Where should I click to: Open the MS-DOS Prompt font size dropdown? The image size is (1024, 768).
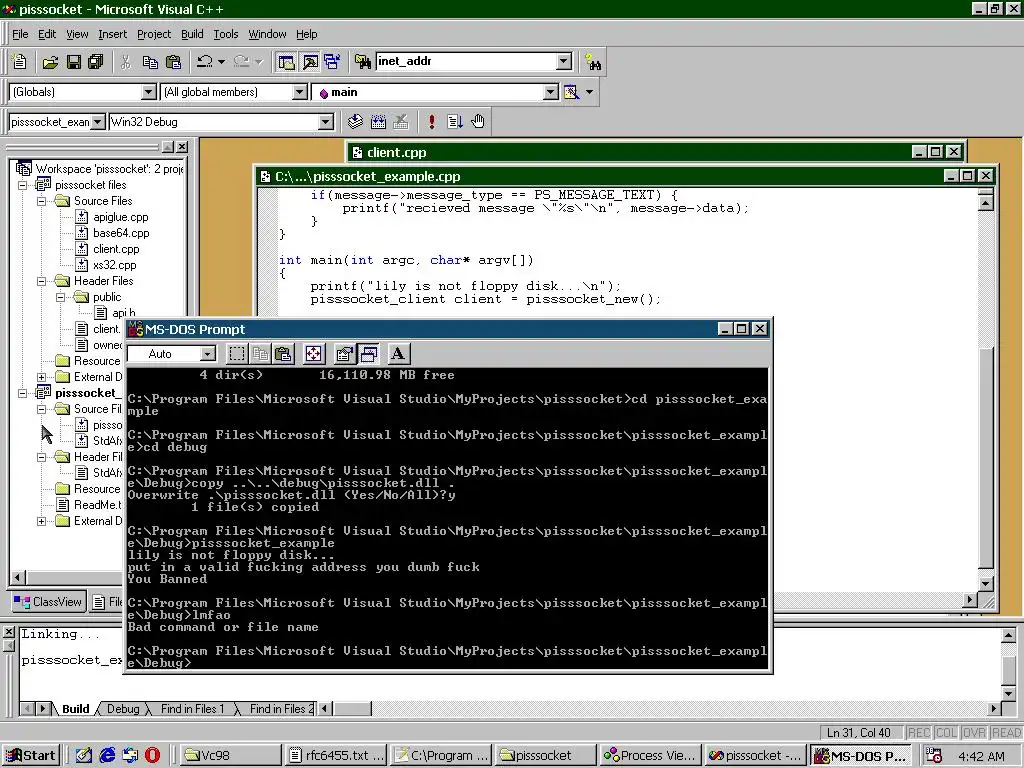tap(208, 354)
